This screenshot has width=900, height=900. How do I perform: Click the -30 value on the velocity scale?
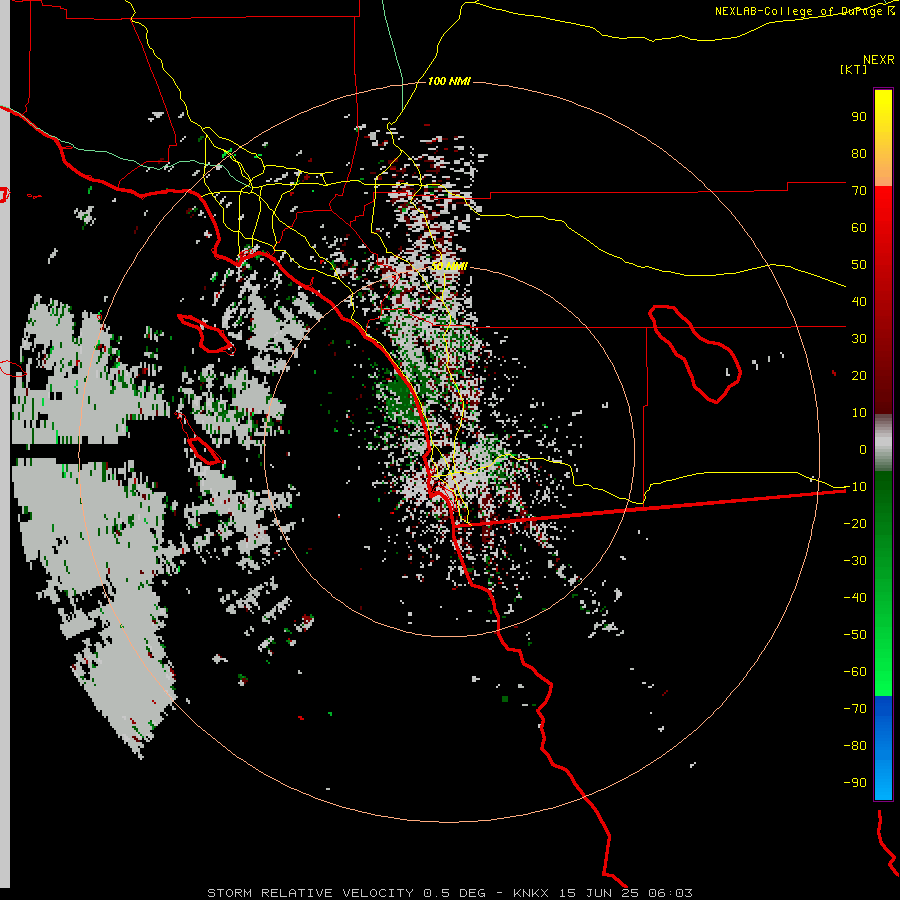tap(855, 561)
